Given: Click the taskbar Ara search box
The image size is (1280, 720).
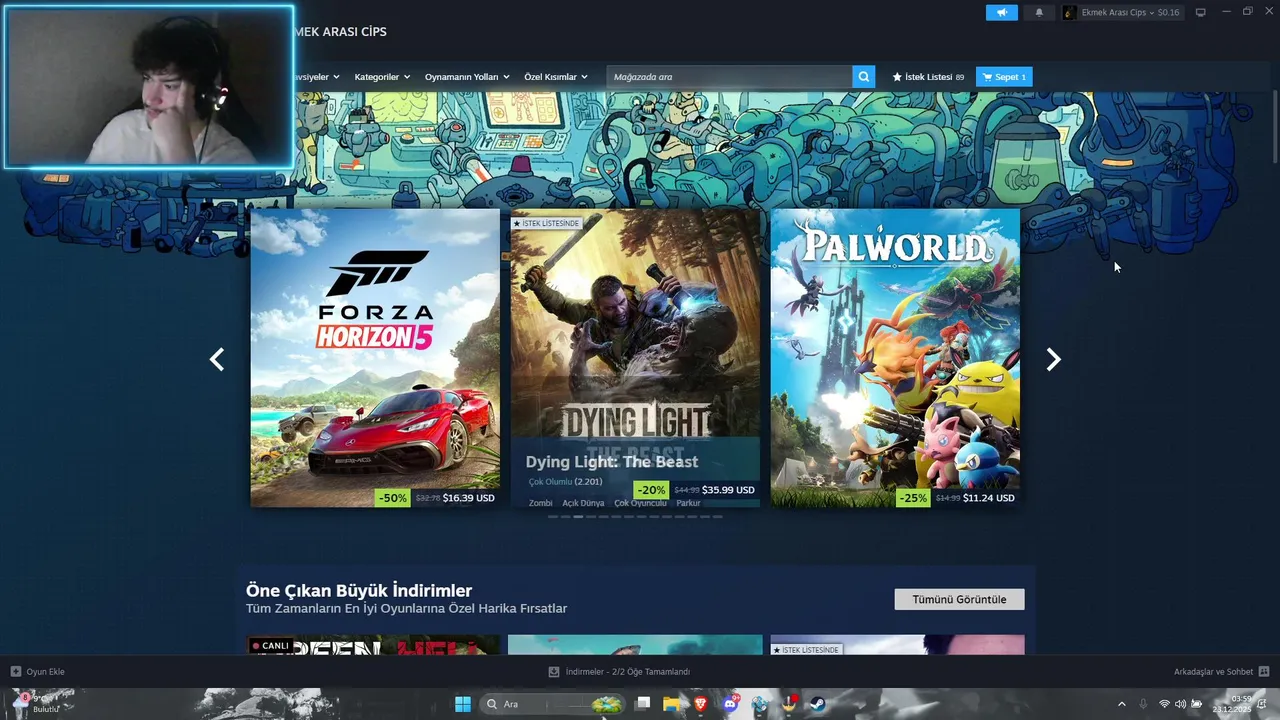Looking at the screenshot, I should tap(553, 704).
